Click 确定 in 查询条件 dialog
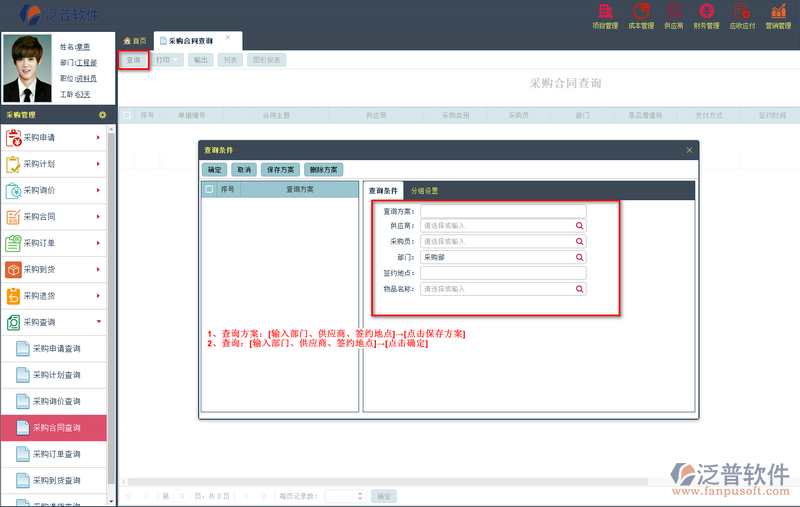Viewport: 800px width, 507px height. [x=214, y=170]
